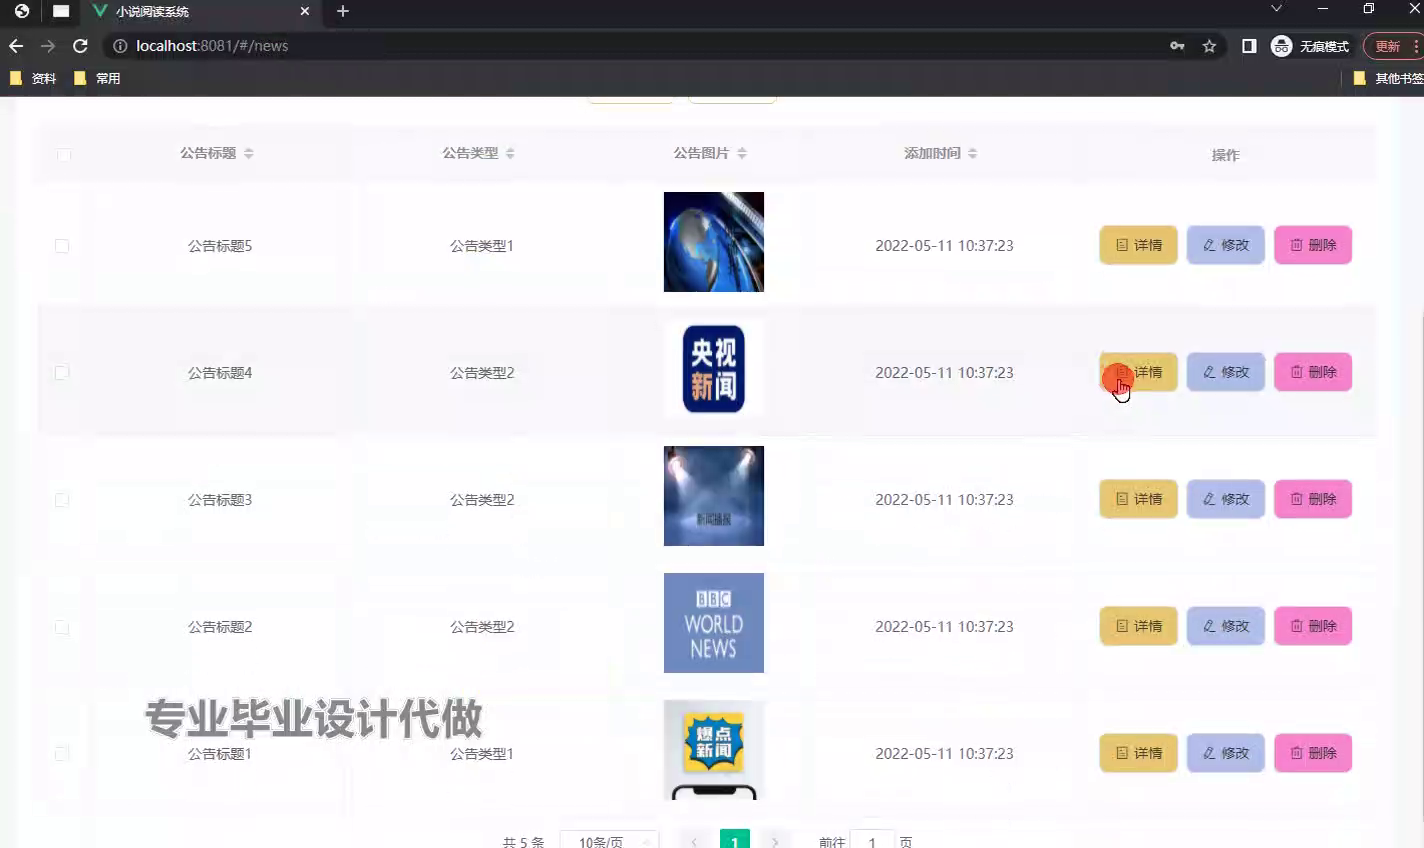The width and height of the screenshot is (1424, 848).
Task: Click 修改 for 公告标题5
Action: (1226, 245)
